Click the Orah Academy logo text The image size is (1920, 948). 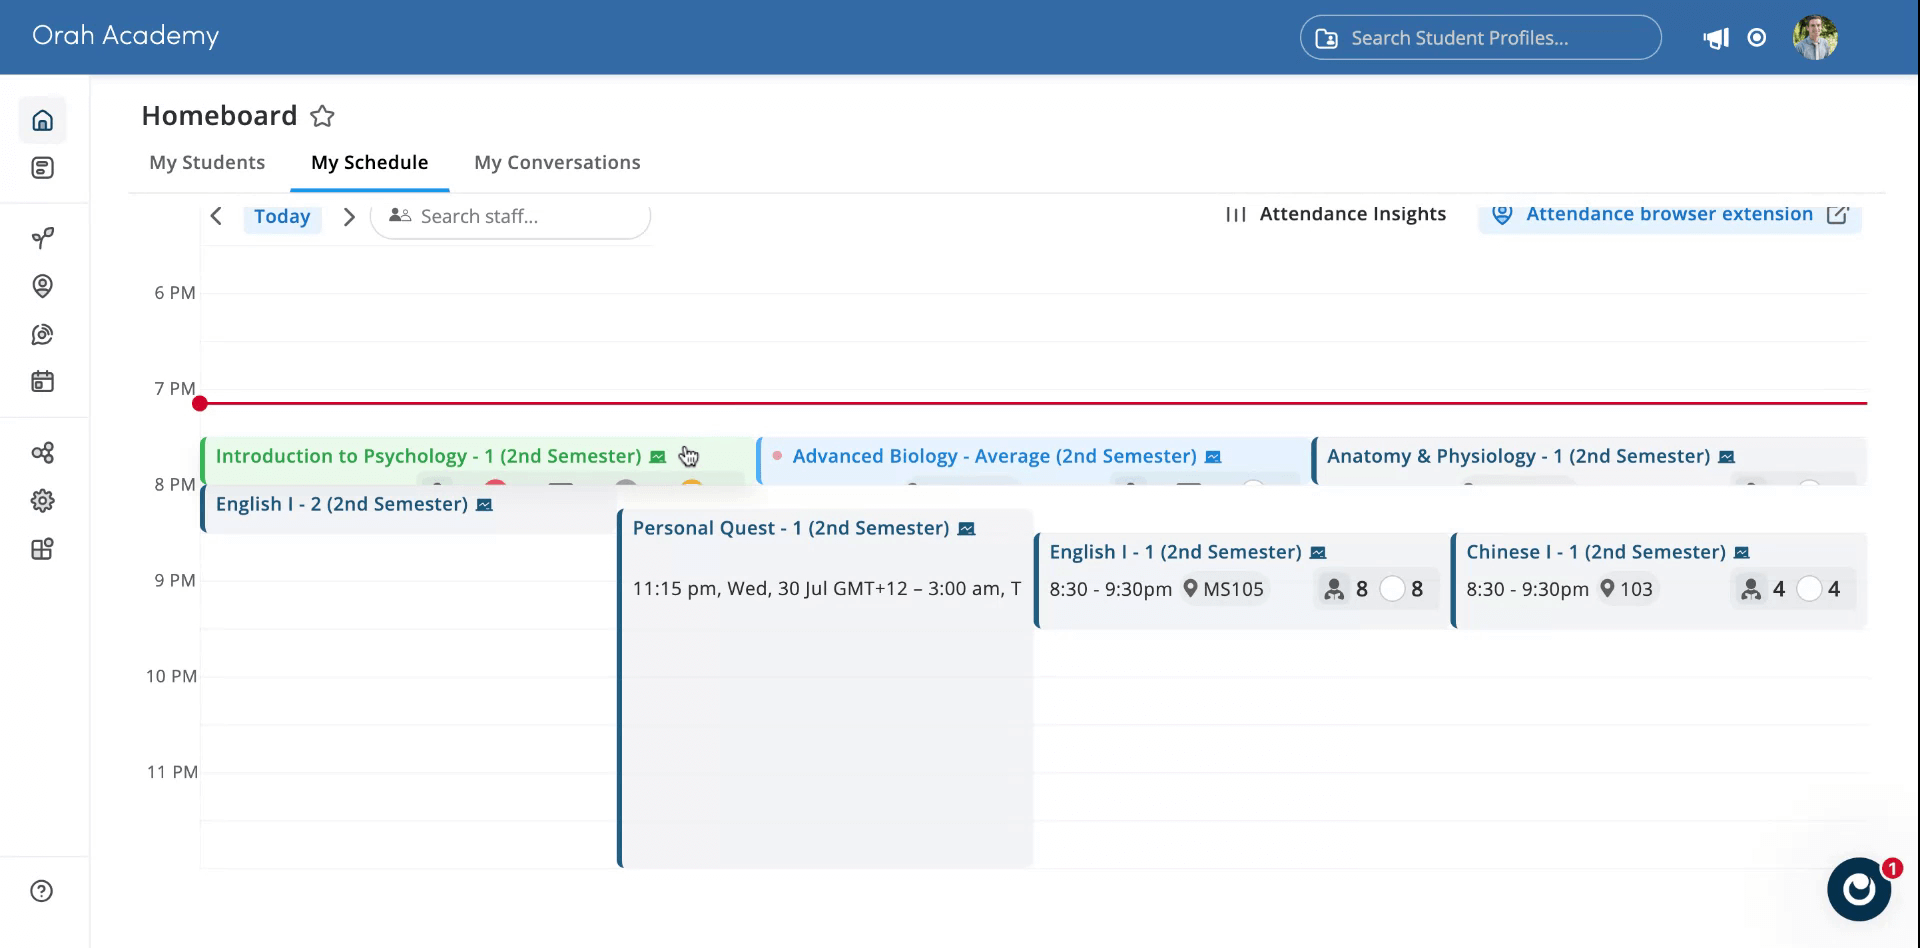click(x=125, y=36)
